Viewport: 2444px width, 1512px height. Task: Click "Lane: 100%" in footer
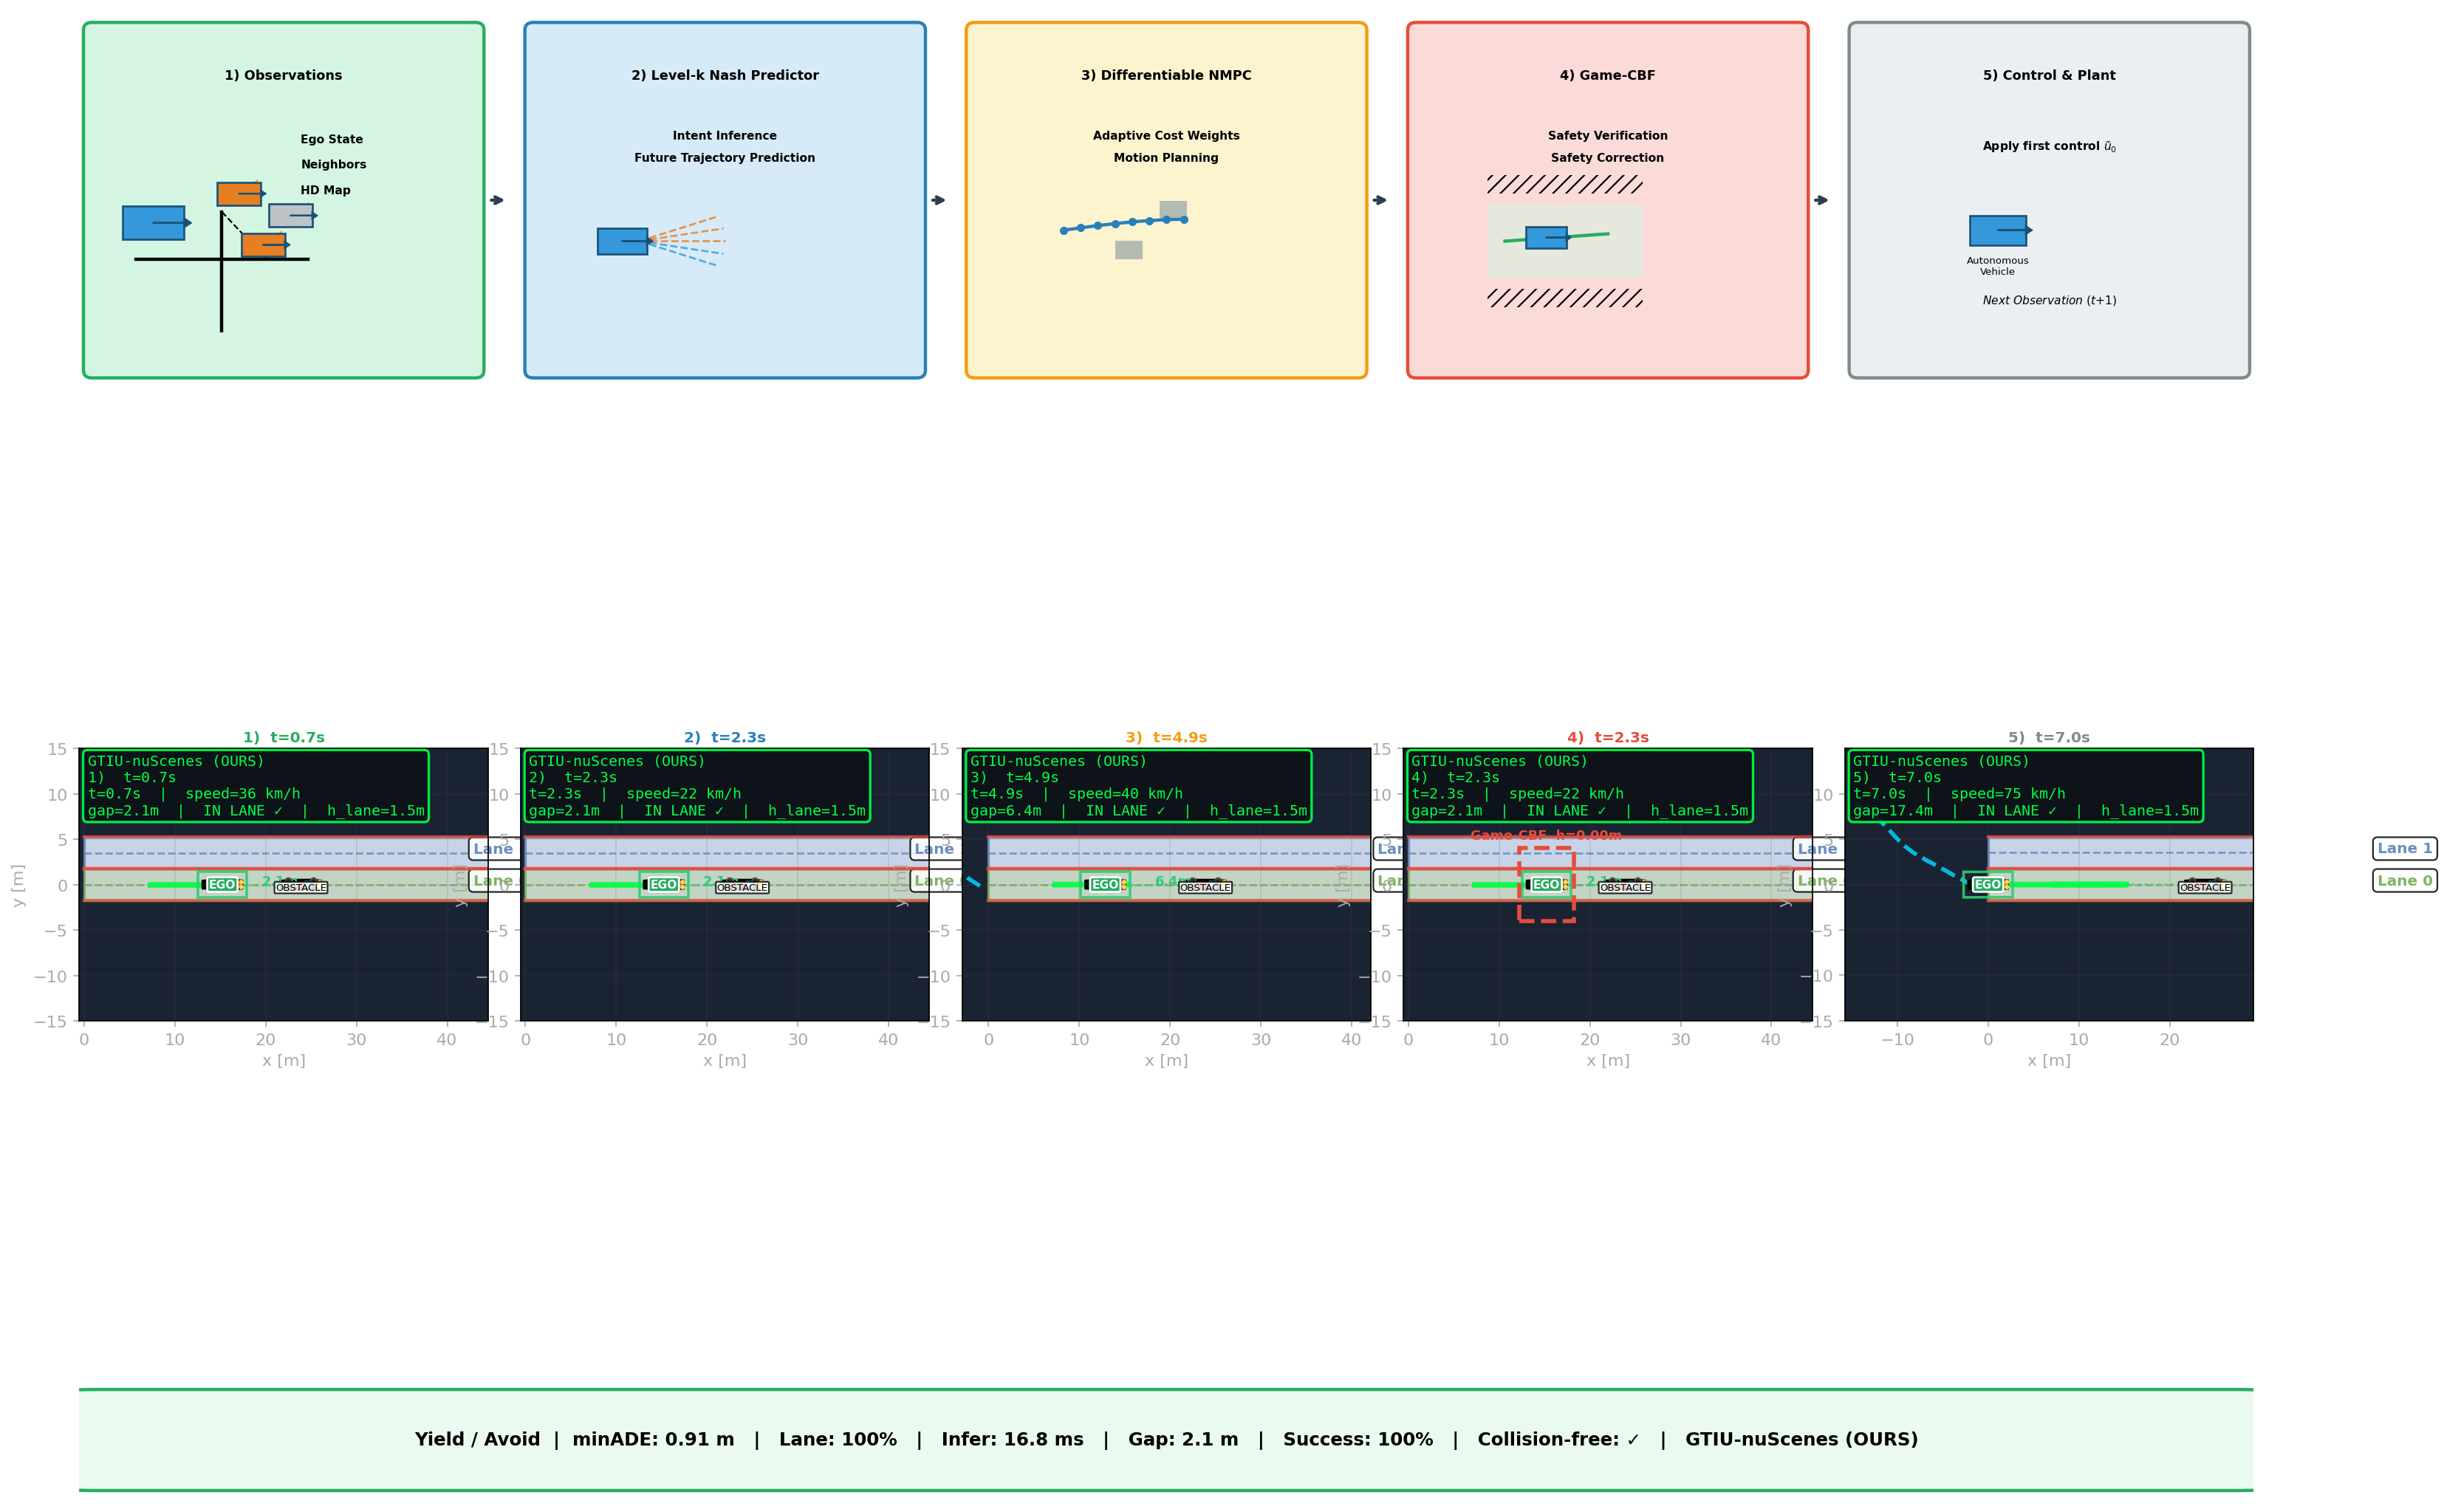click(x=838, y=1439)
